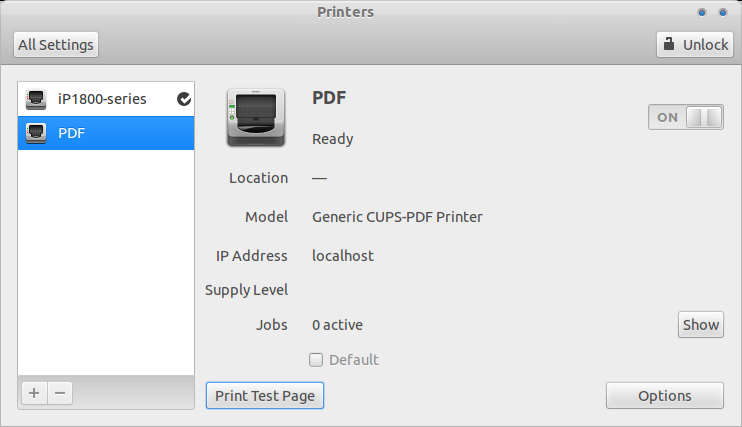
Task: Toggle the PDF printer ON switch
Action: click(686, 117)
